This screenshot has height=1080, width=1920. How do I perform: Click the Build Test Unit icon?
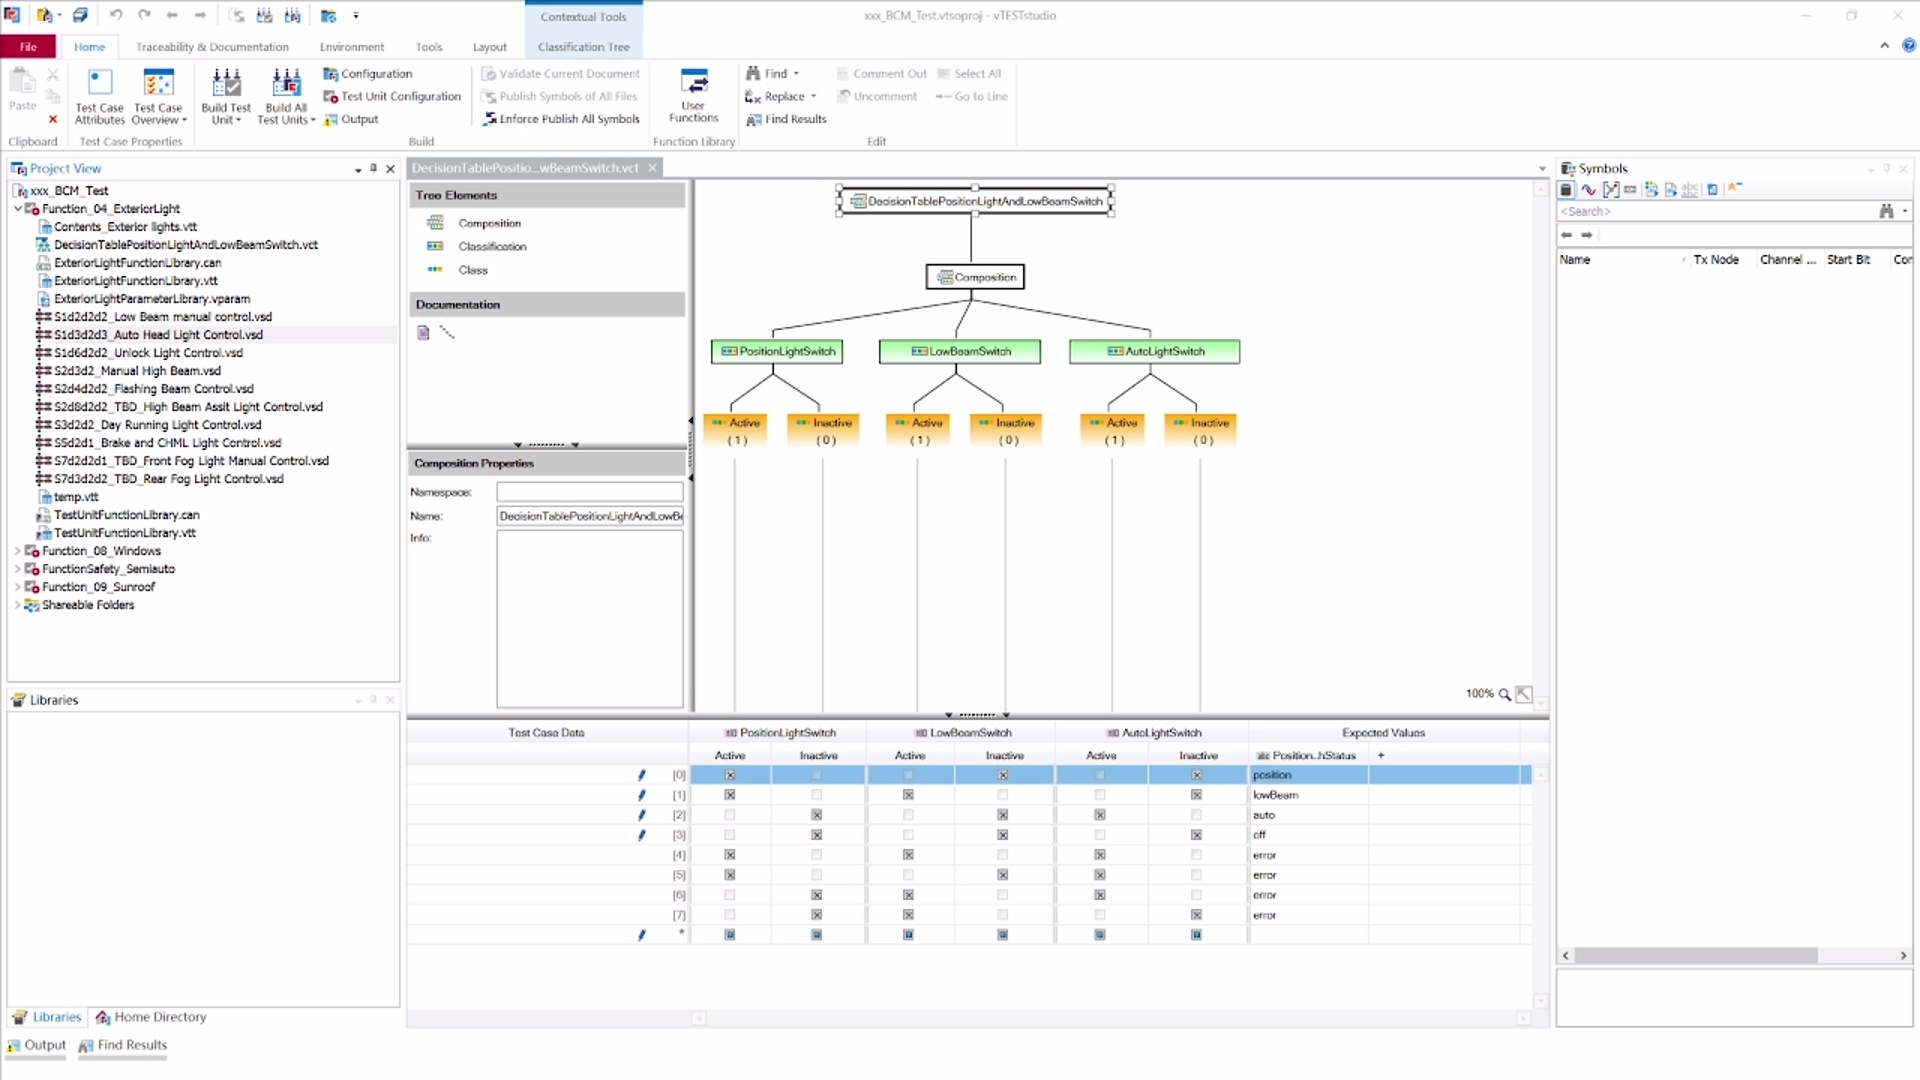pos(226,84)
